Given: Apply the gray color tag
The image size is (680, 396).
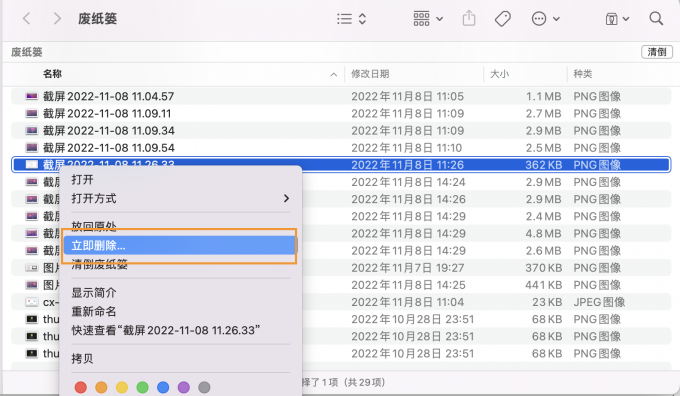Looking at the screenshot, I should [204, 387].
